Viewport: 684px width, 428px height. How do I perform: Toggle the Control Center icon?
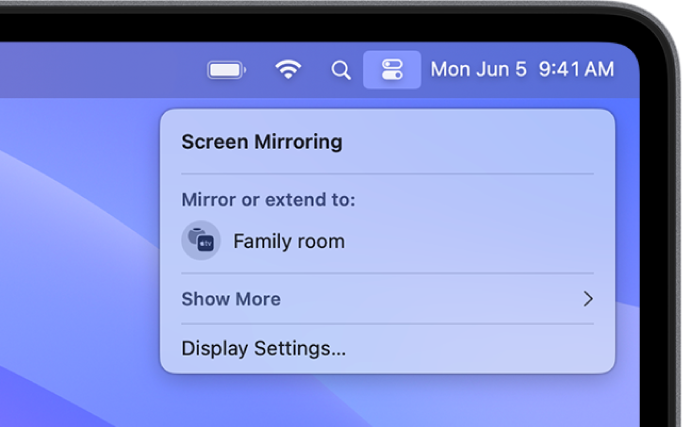pos(392,70)
